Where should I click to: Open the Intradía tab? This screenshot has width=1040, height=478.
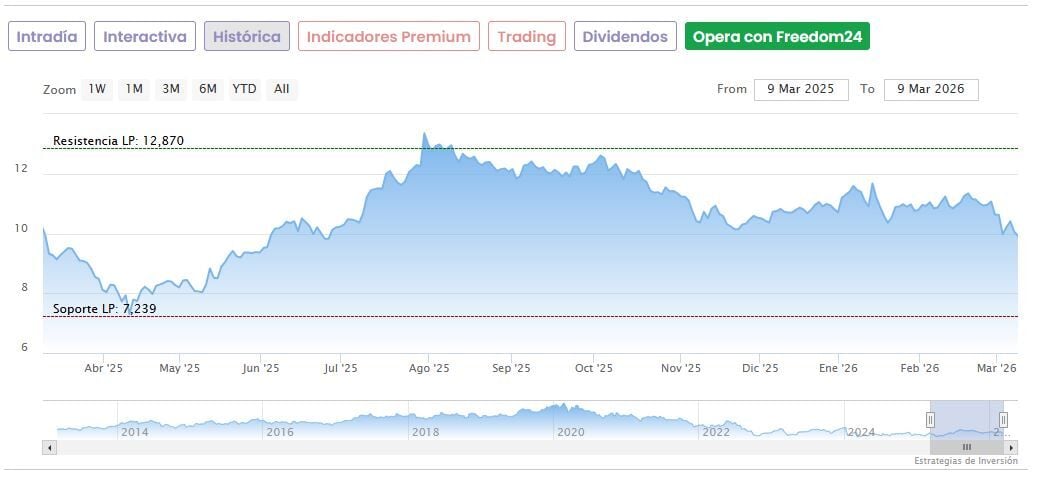pyautogui.click(x=47, y=37)
